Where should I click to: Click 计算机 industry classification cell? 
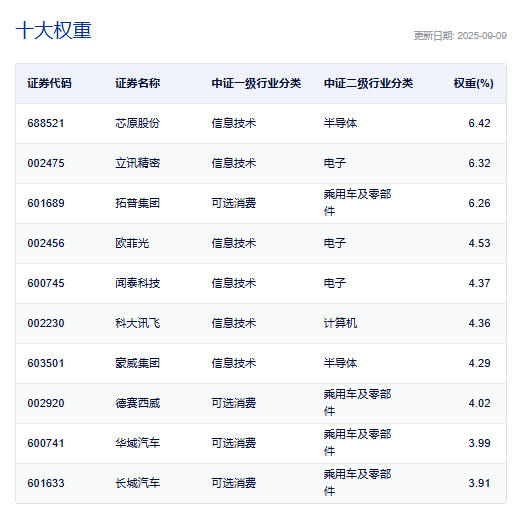[340, 323]
